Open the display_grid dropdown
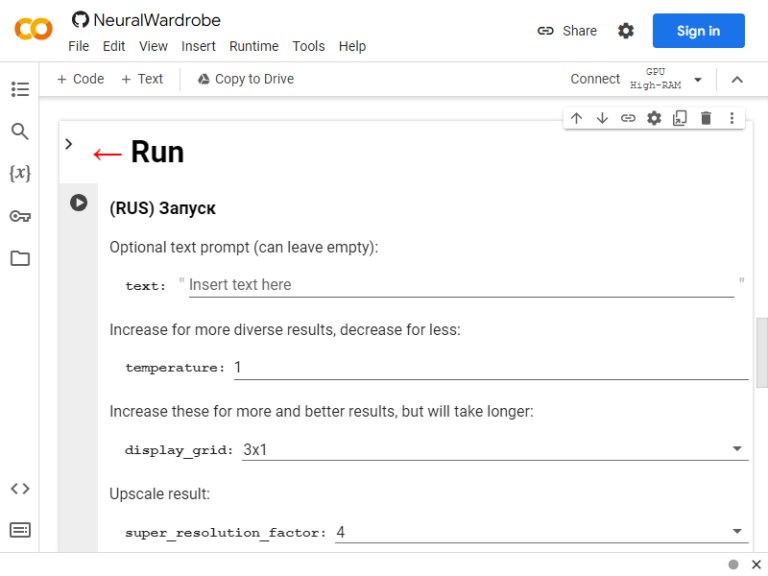 [737, 449]
